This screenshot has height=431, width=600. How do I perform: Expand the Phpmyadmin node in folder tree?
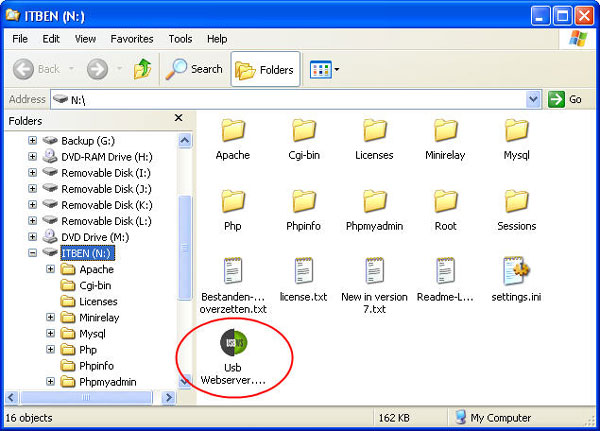coord(51,382)
